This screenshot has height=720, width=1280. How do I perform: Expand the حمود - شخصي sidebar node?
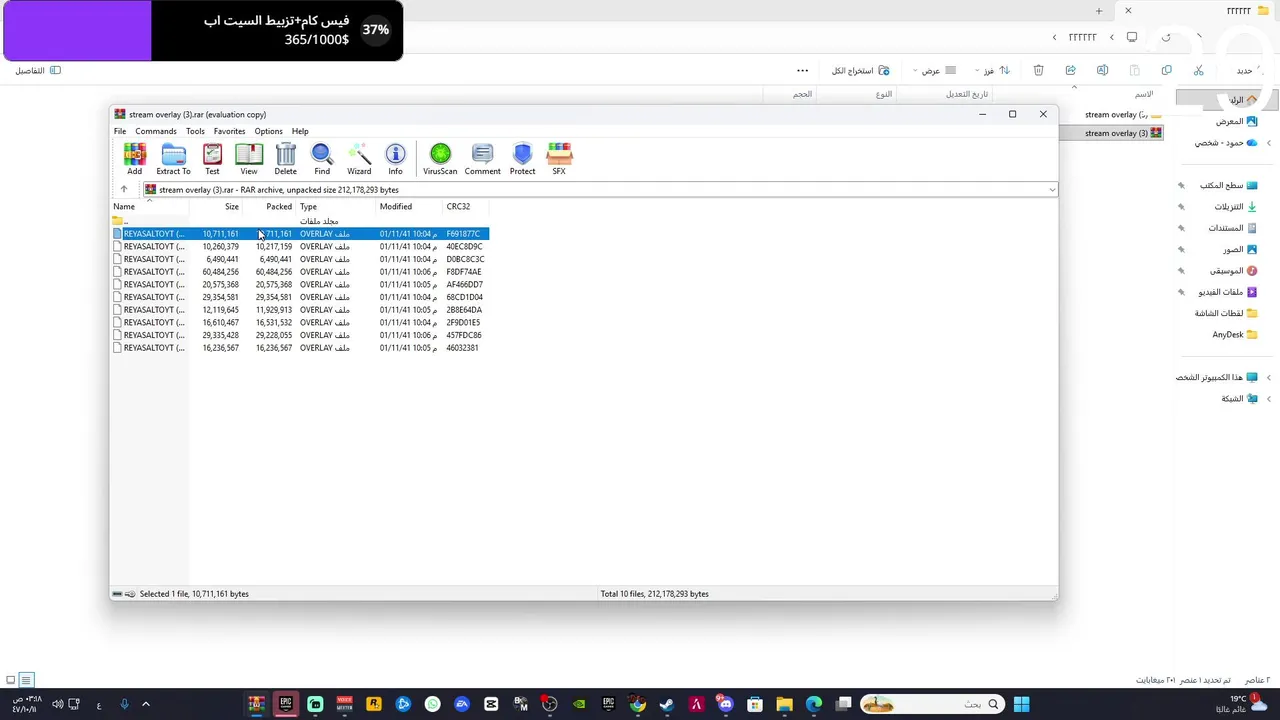1269,143
